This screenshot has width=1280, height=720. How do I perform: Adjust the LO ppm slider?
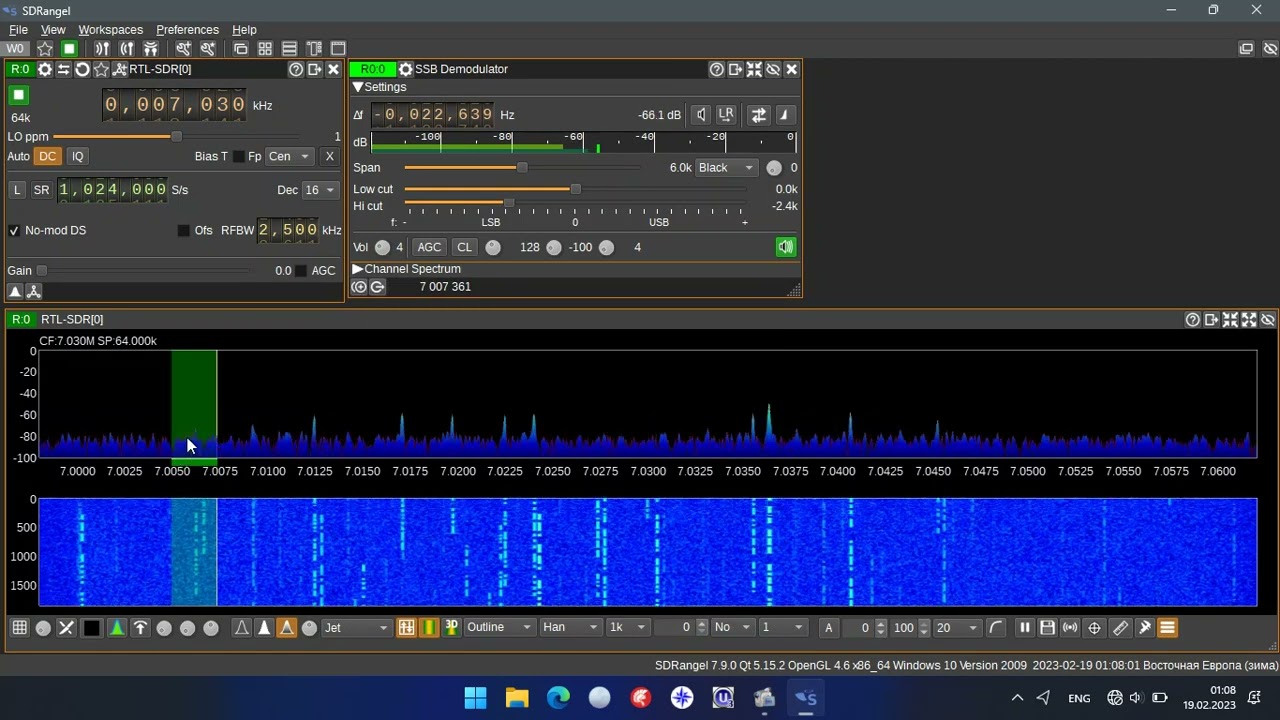pyautogui.click(x=176, y=137)
